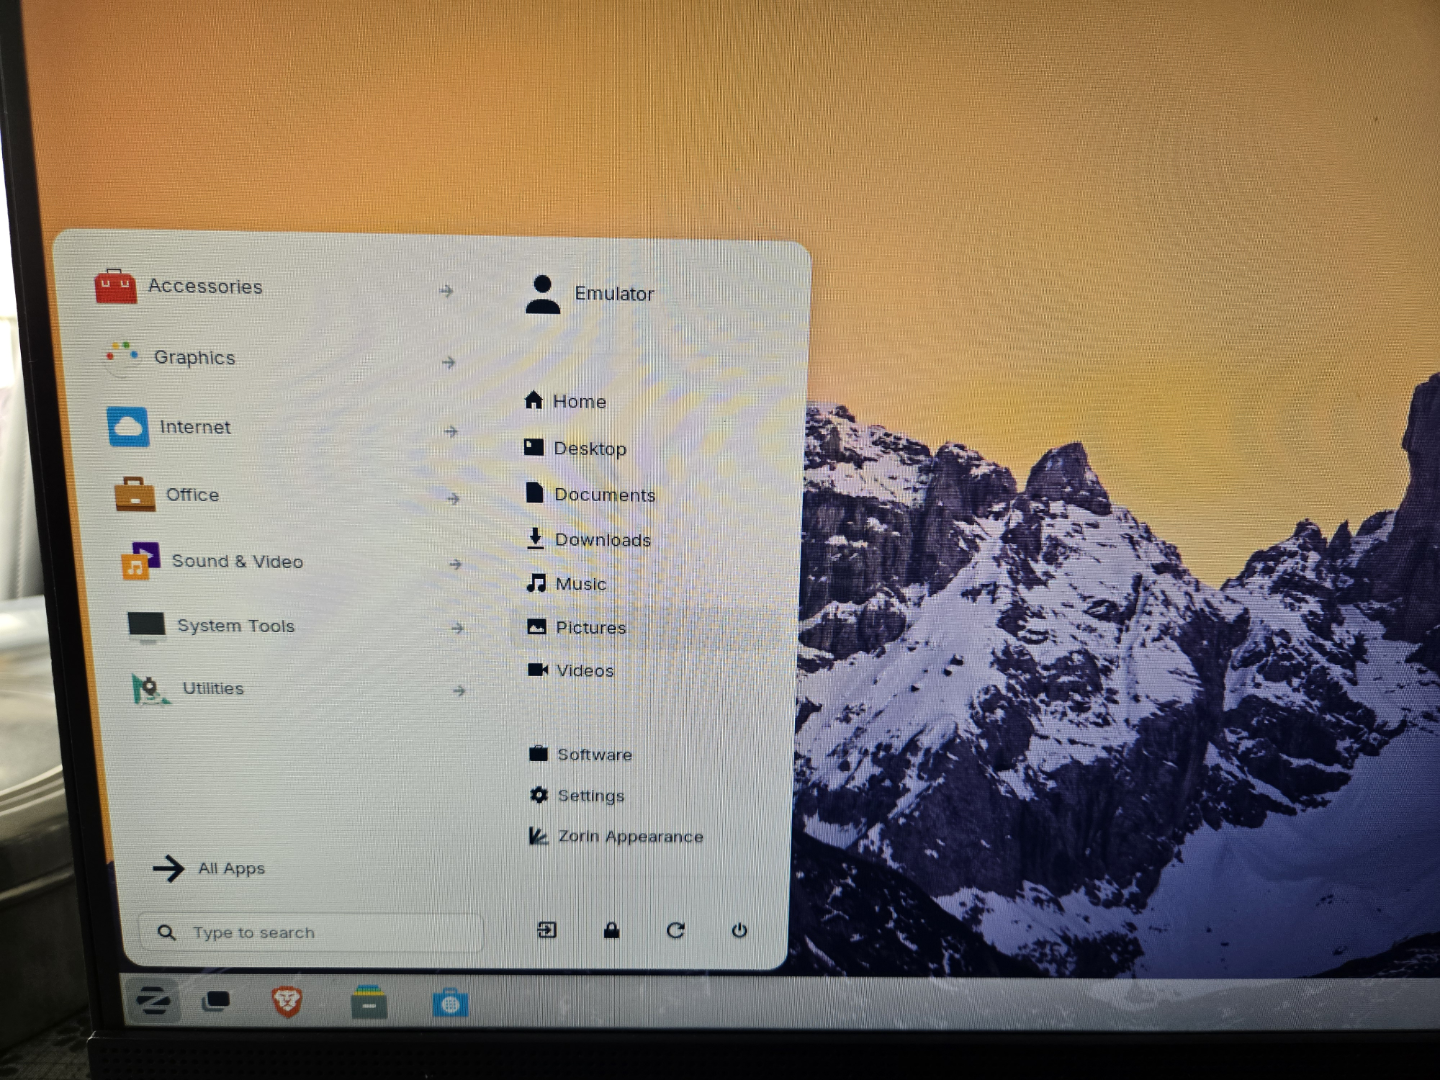Open Settings from the menu
Image resolution: width=1440 pixels, height=1080 pixels.
coord(577,795)
